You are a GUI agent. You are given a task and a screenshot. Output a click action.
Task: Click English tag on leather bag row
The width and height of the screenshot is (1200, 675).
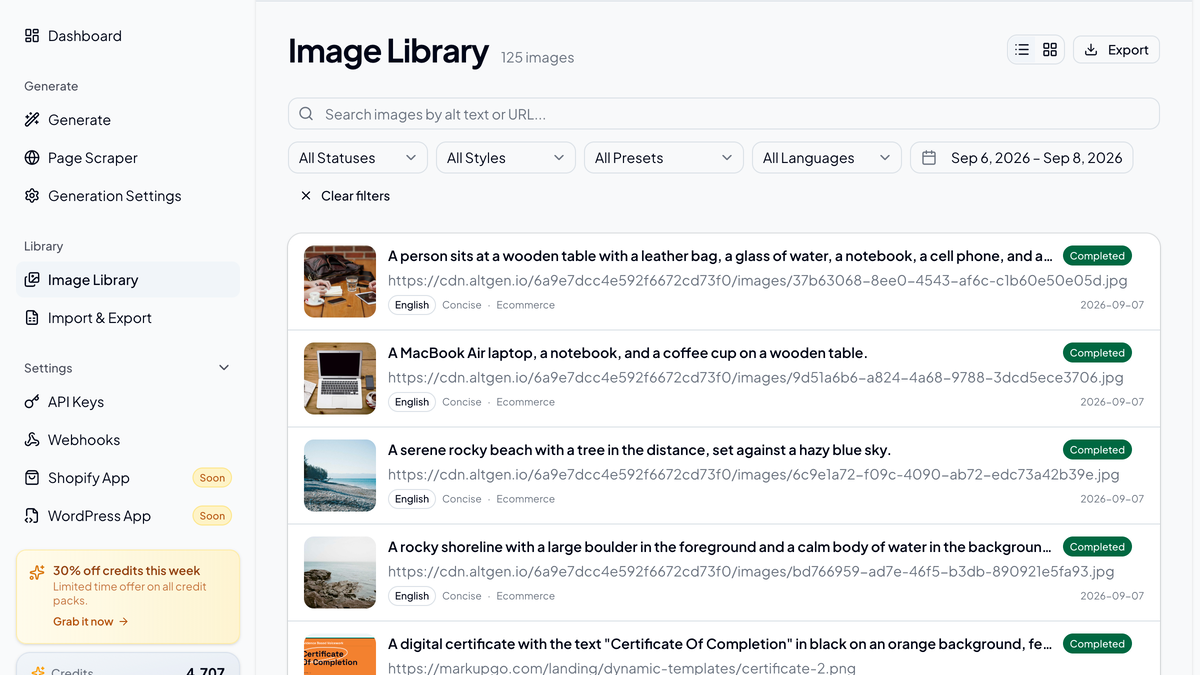coord(411,305)
